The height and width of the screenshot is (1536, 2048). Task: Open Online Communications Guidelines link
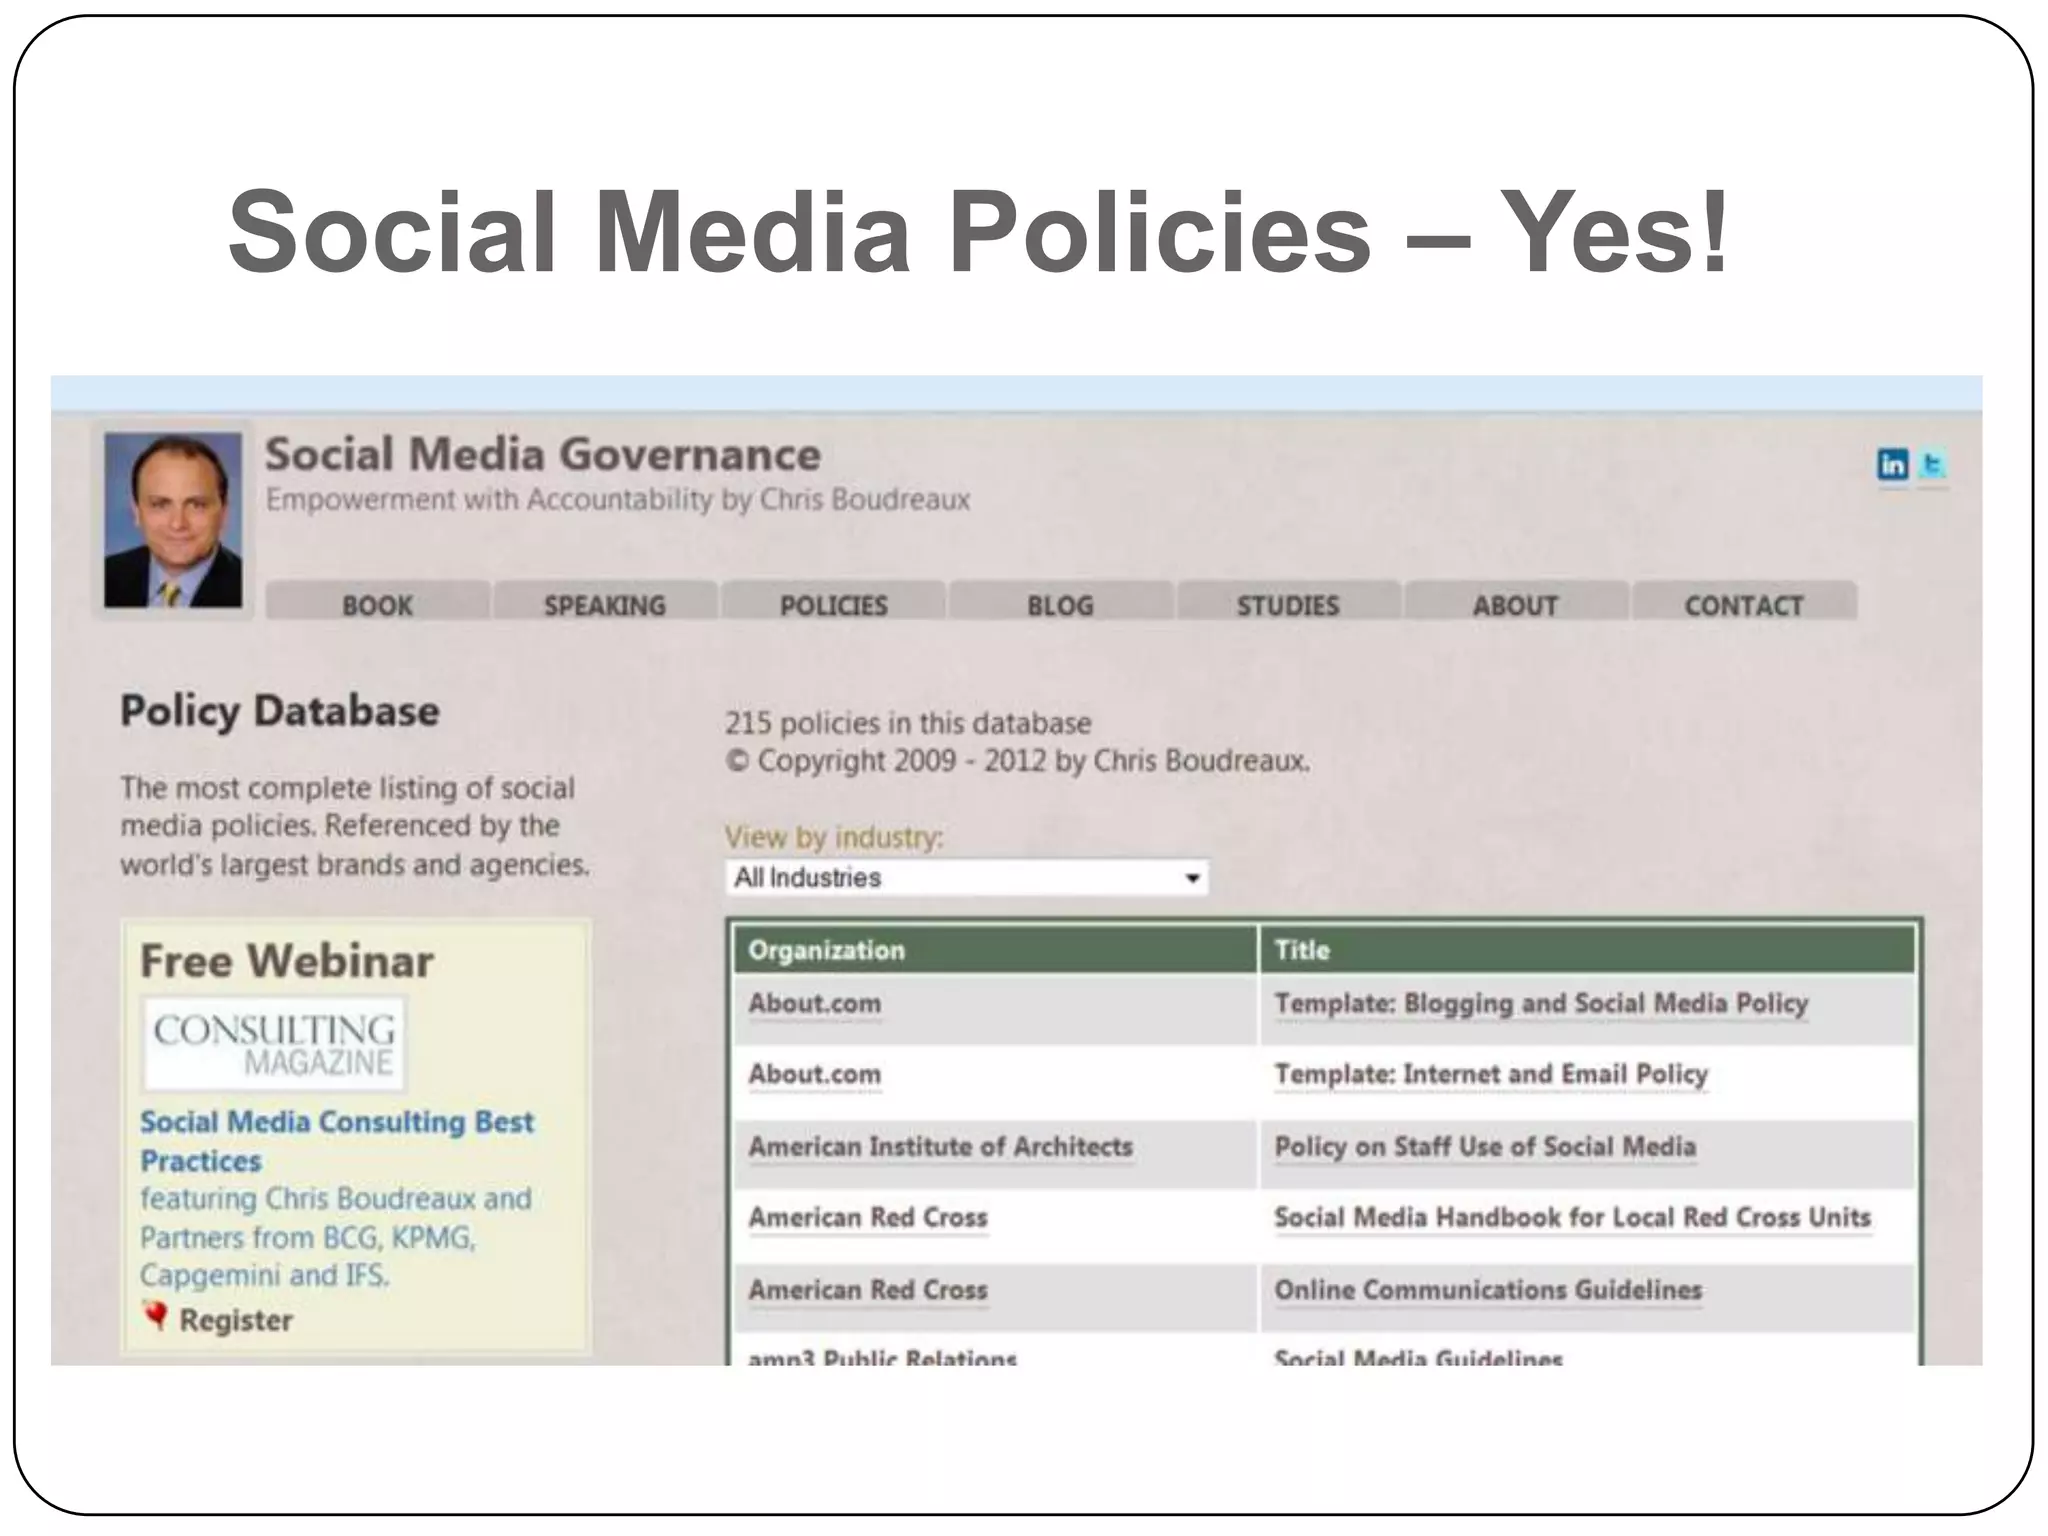click(1488, 1290)
